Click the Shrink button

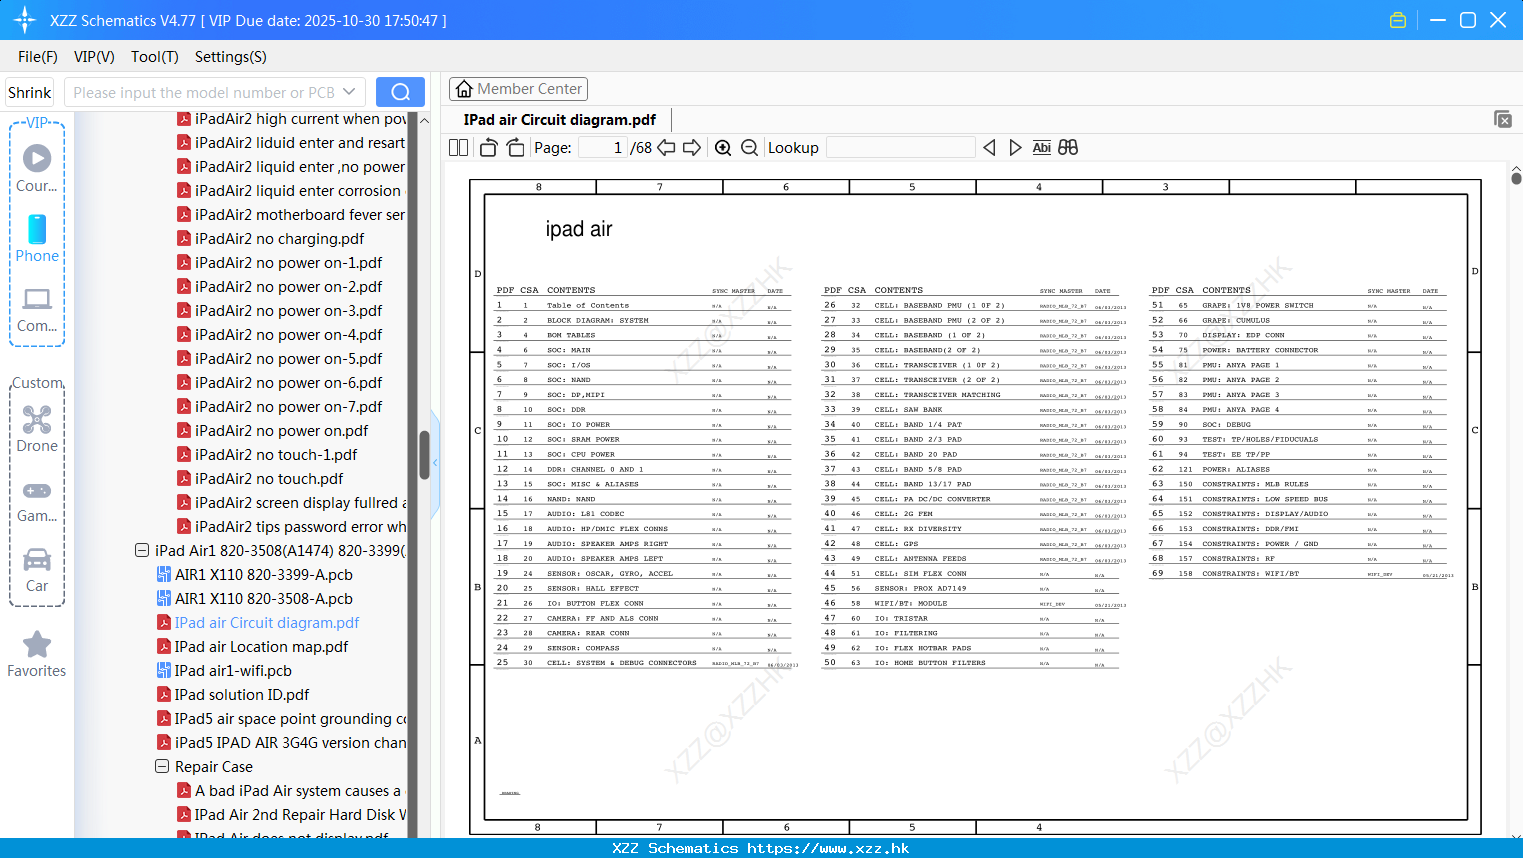tap(30, 92)
